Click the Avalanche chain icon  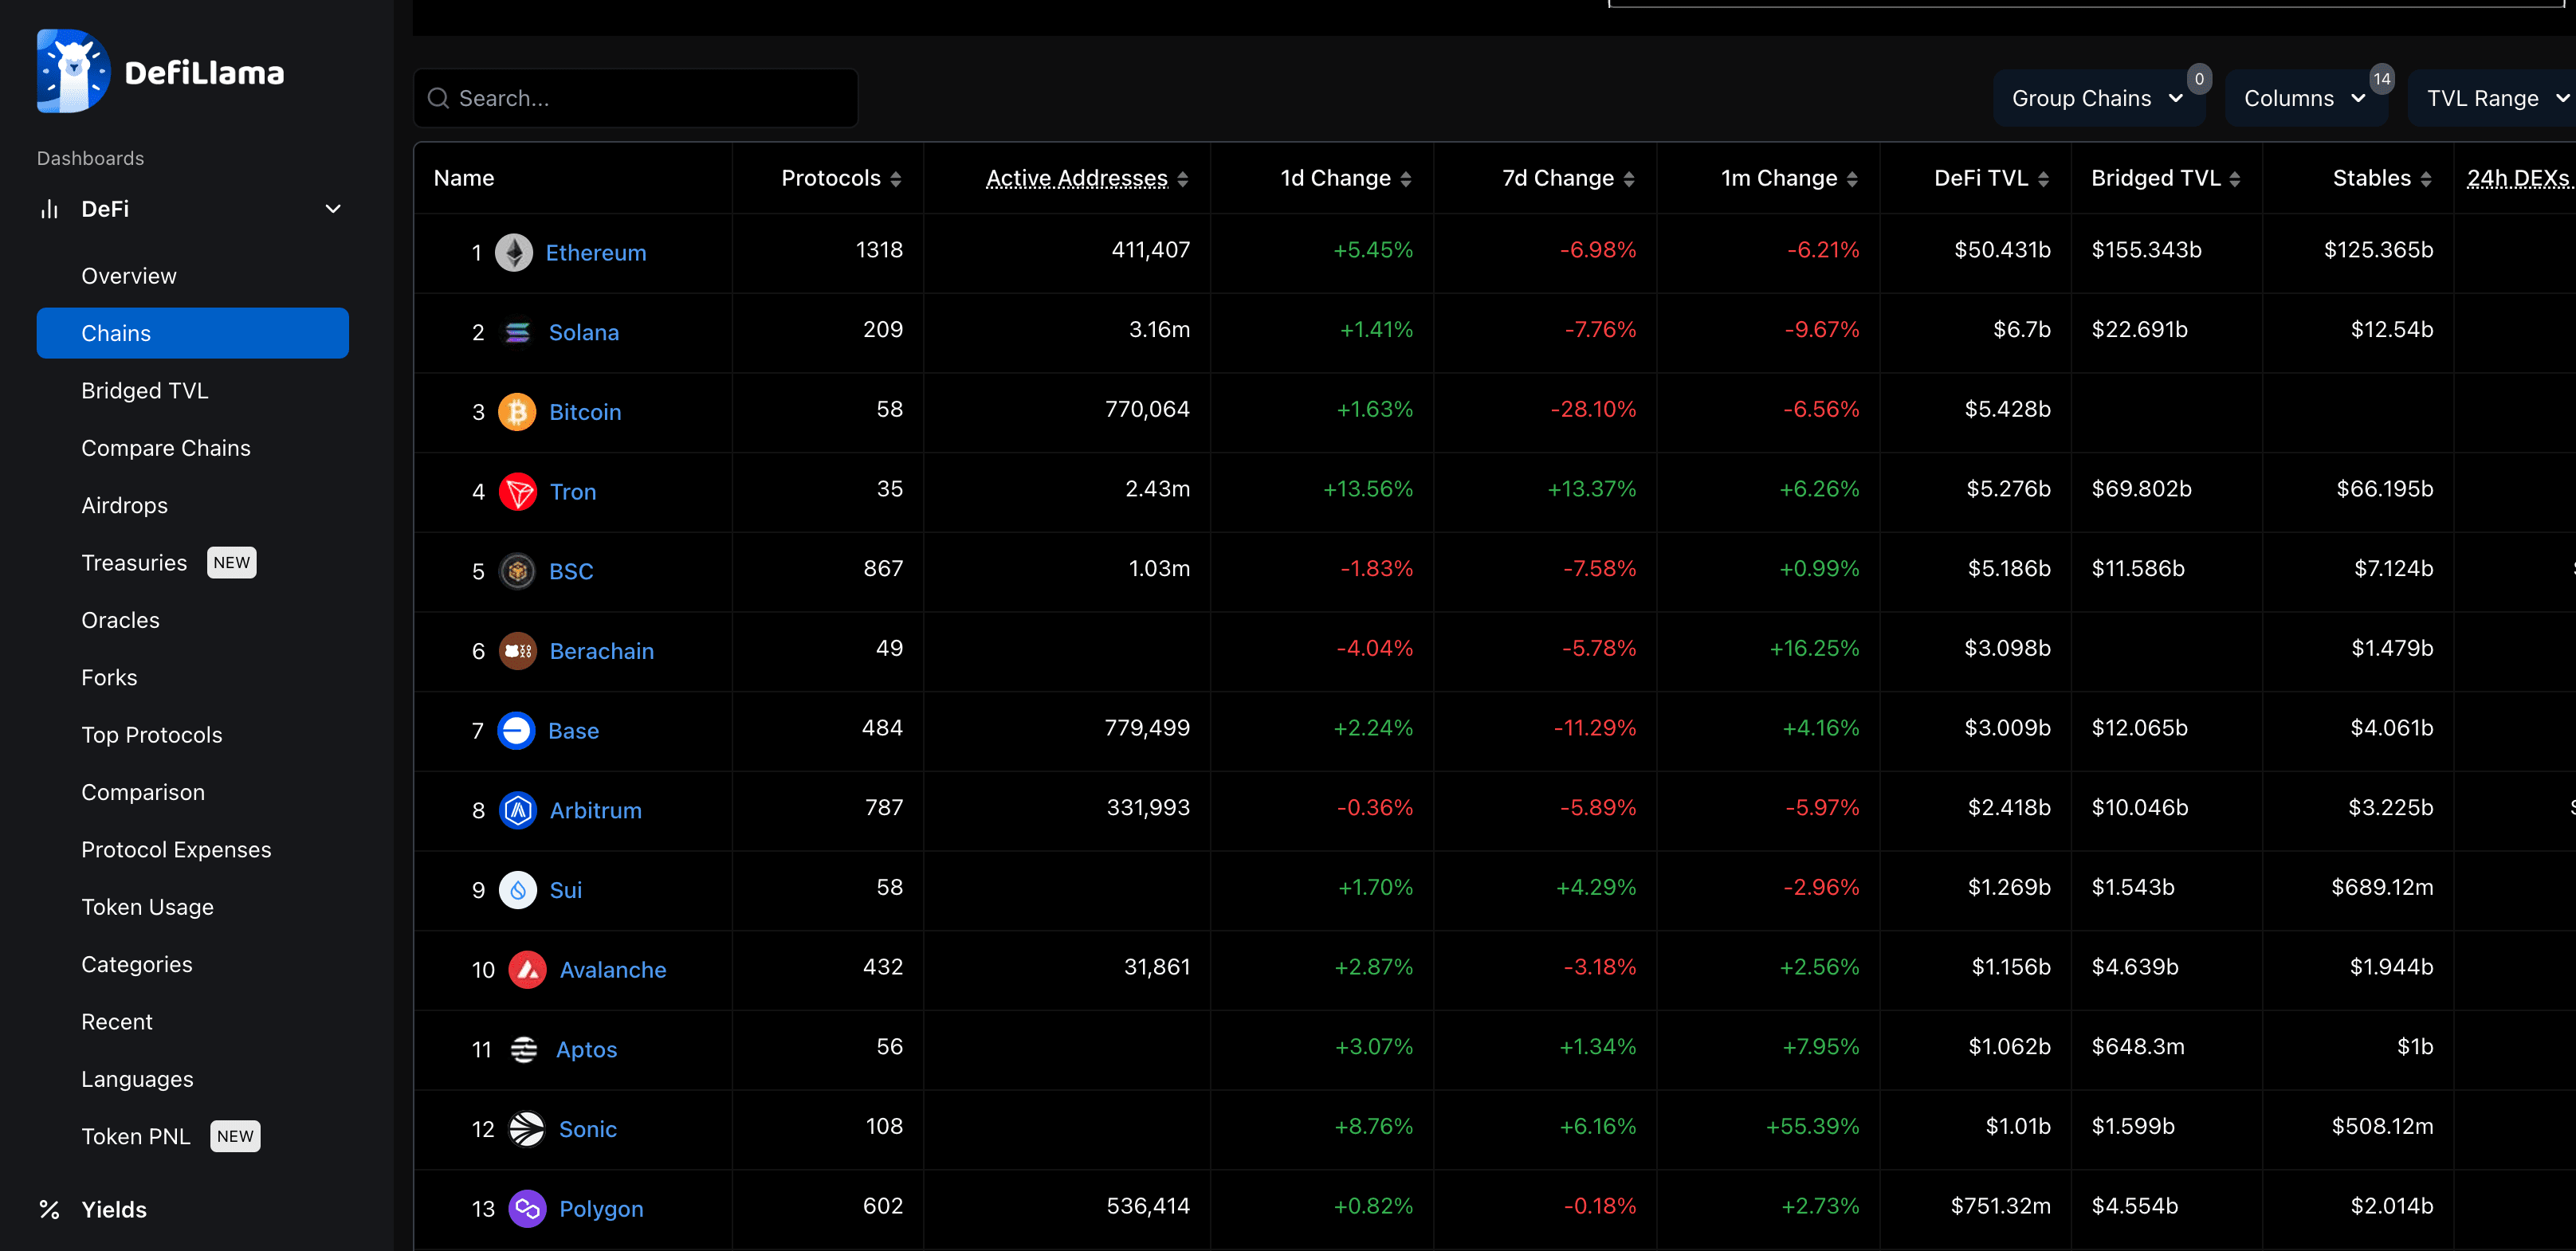527,970
